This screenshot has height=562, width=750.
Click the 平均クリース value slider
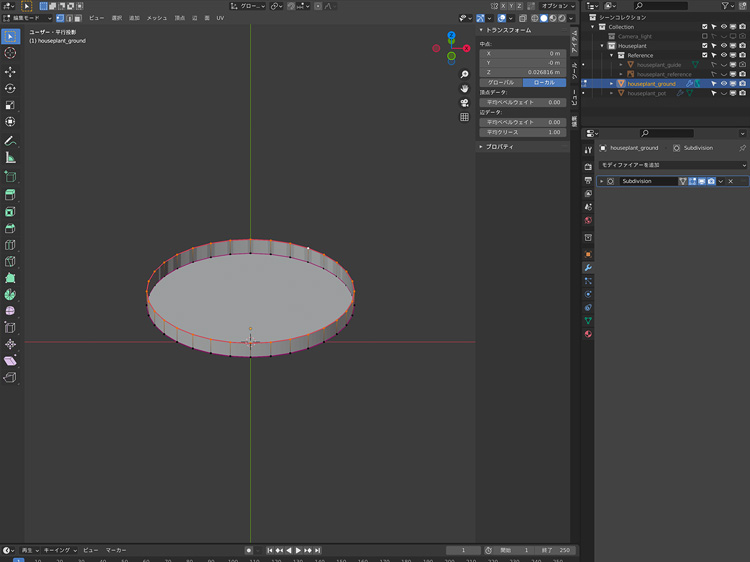(x=523, y=132)
